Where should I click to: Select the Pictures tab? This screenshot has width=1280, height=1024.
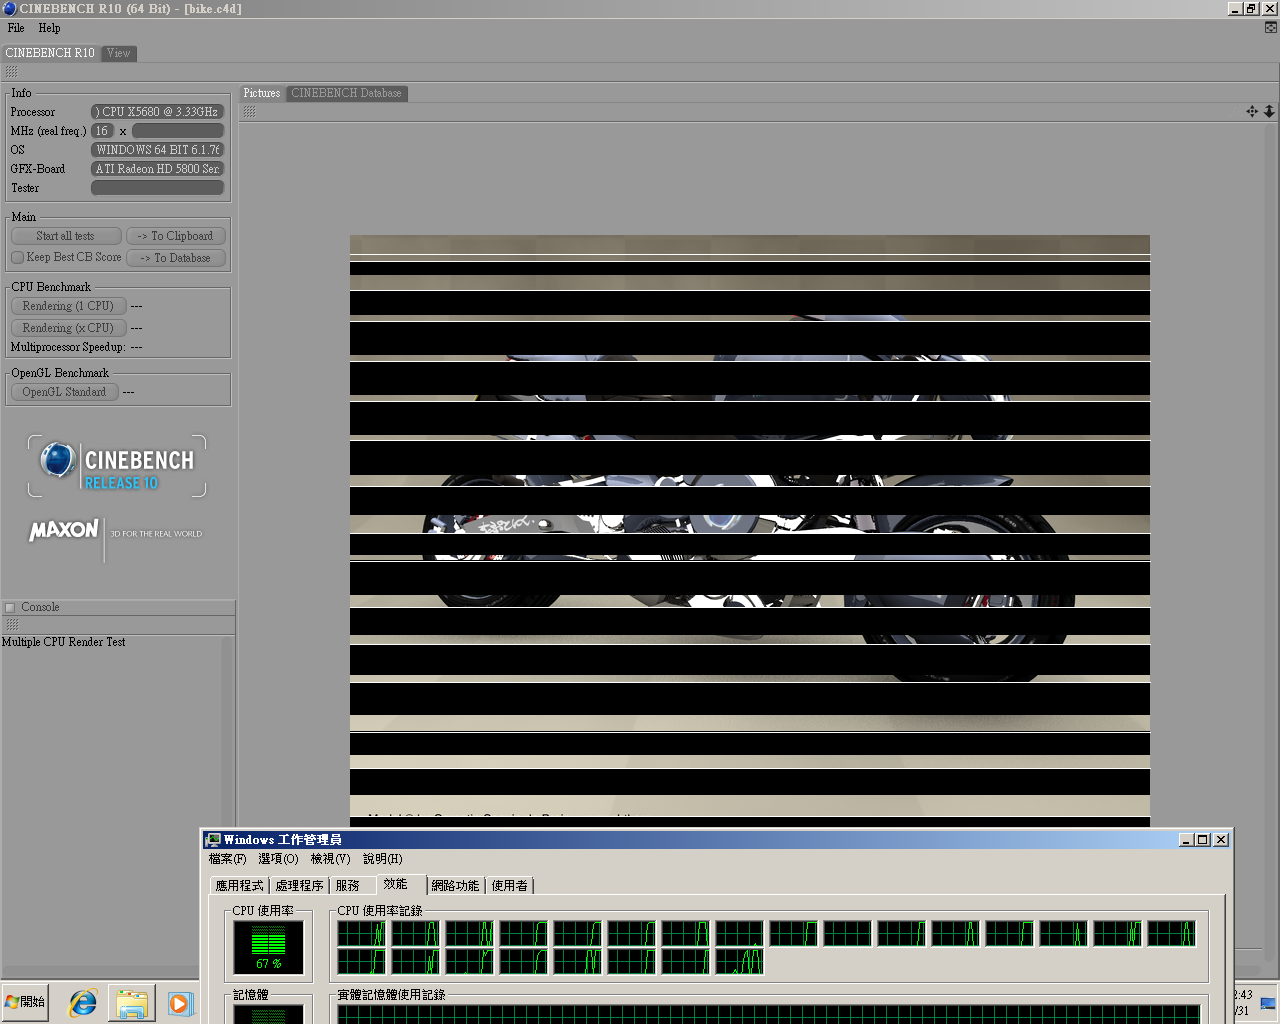tap(262, 93)
